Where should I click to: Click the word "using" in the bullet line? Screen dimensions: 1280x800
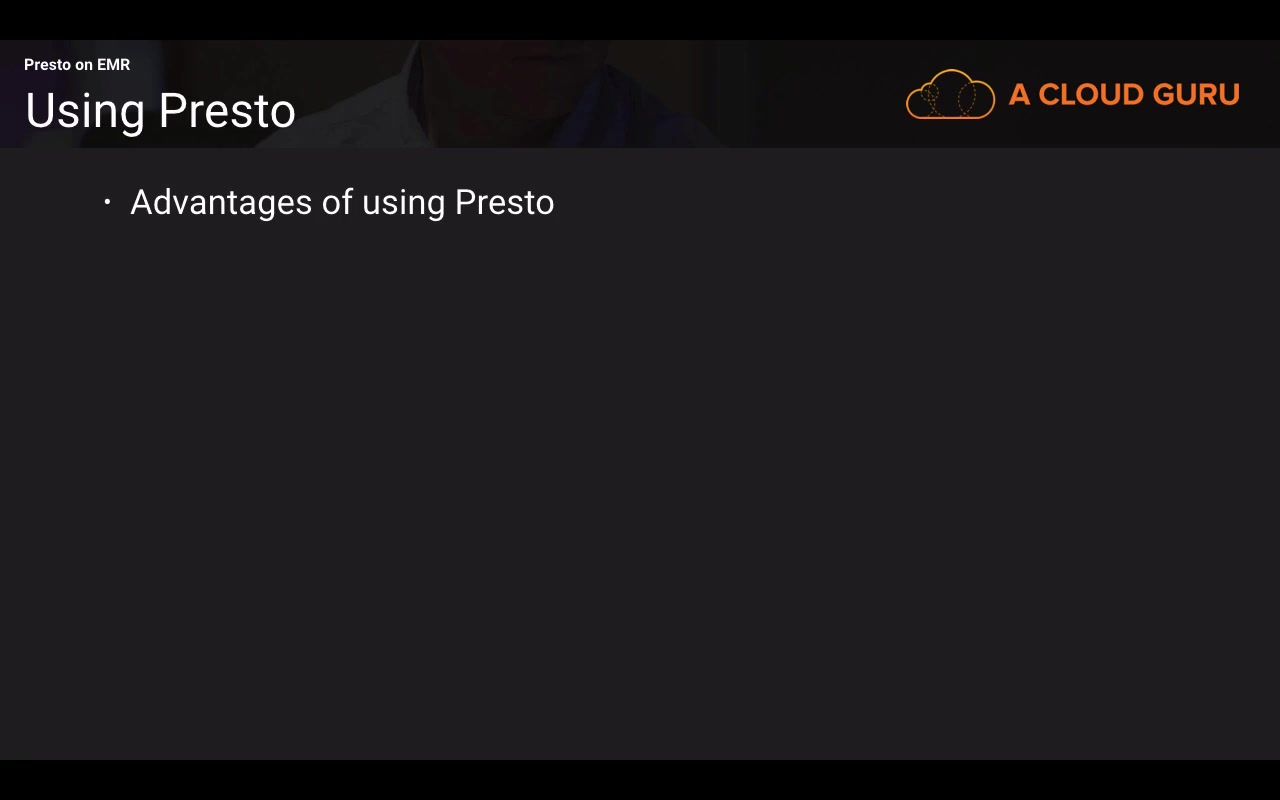coord(403,203)
